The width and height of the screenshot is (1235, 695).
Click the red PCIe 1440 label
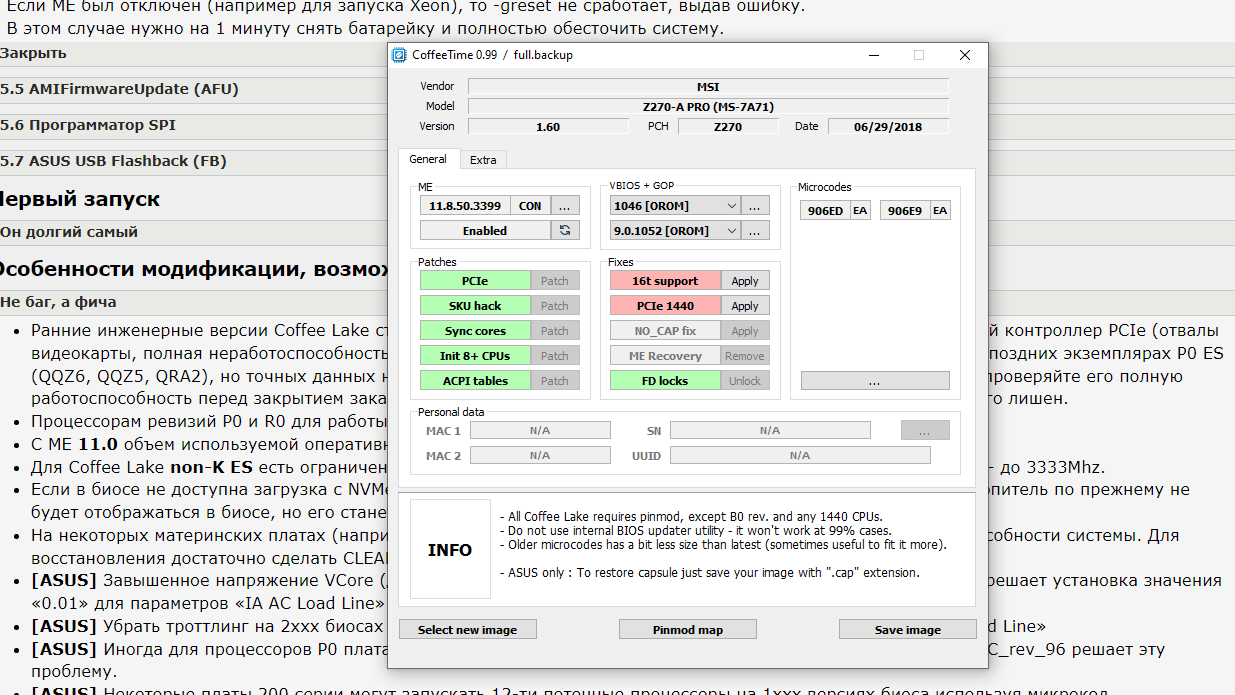pyautogui.click(x=665, y=306)
